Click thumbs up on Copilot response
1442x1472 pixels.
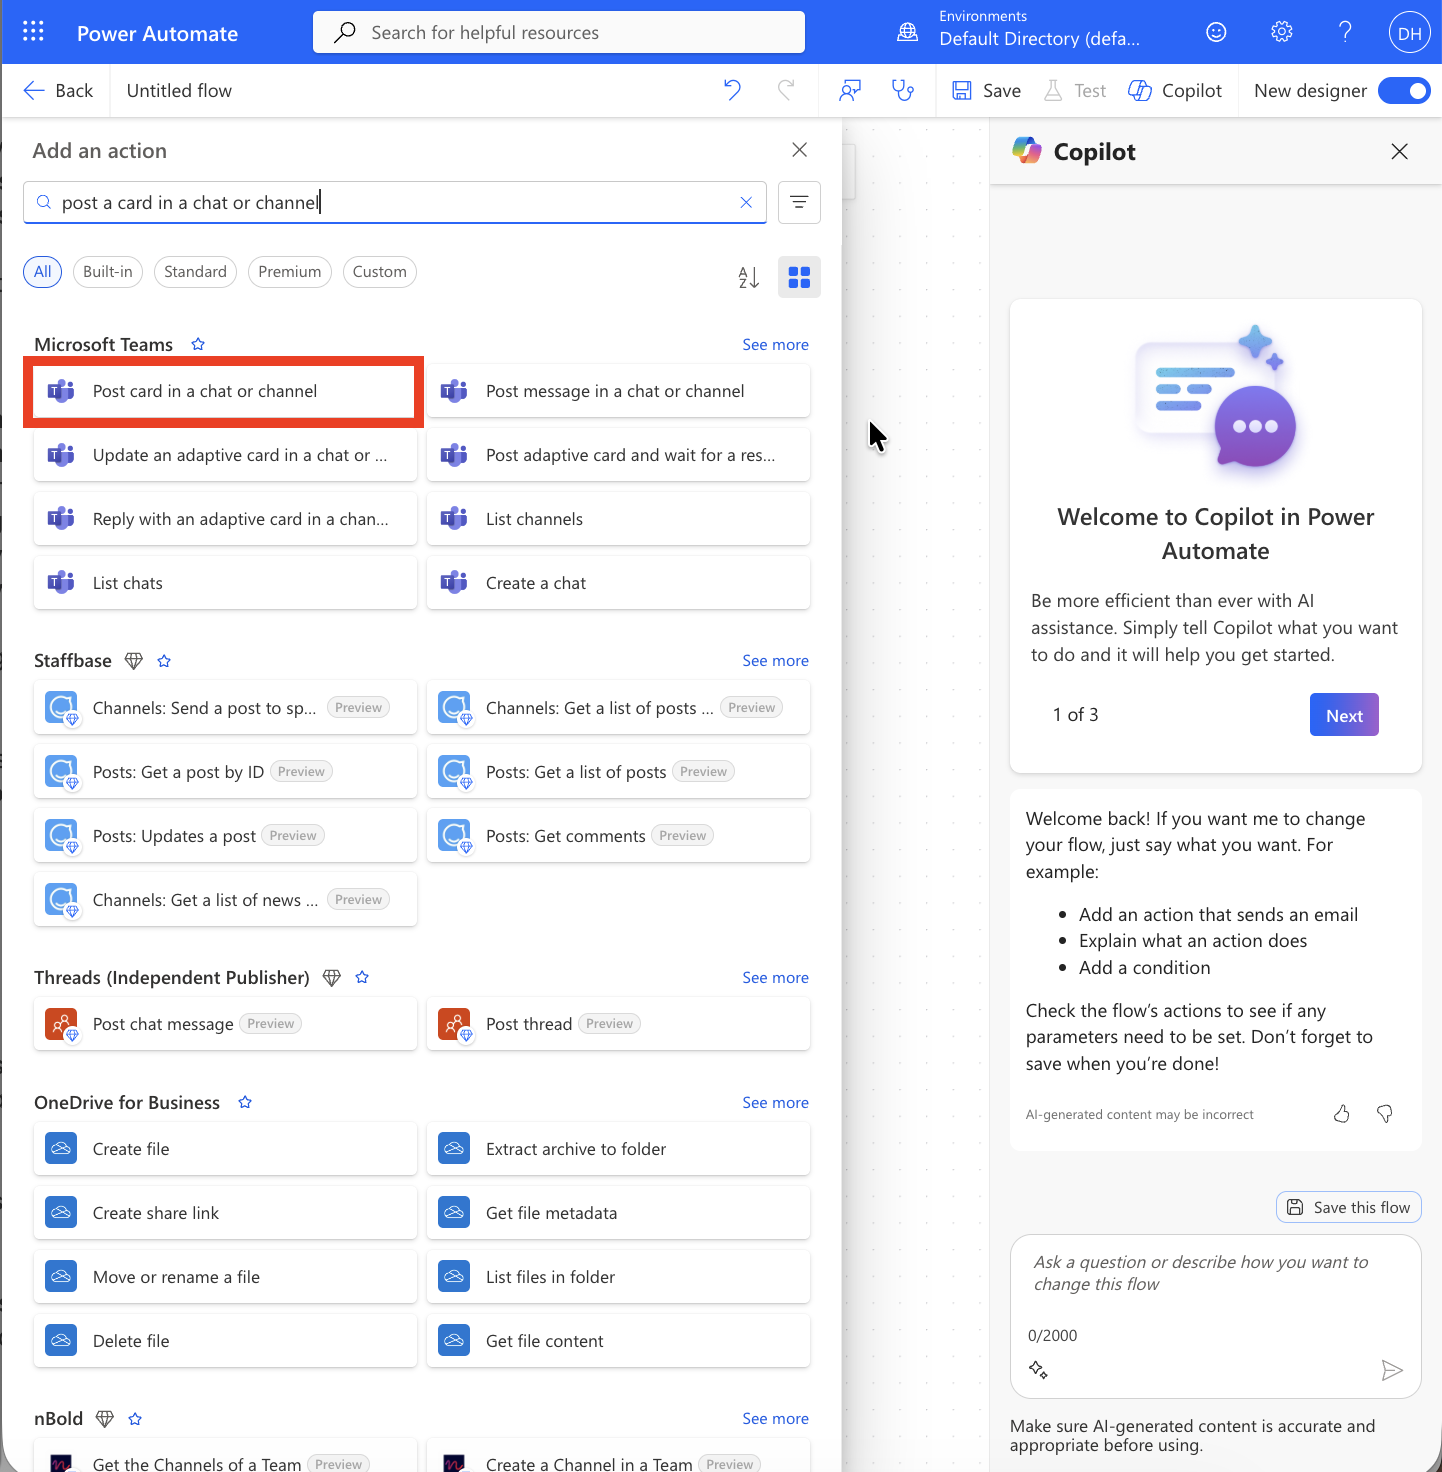pos(1341,1114)
